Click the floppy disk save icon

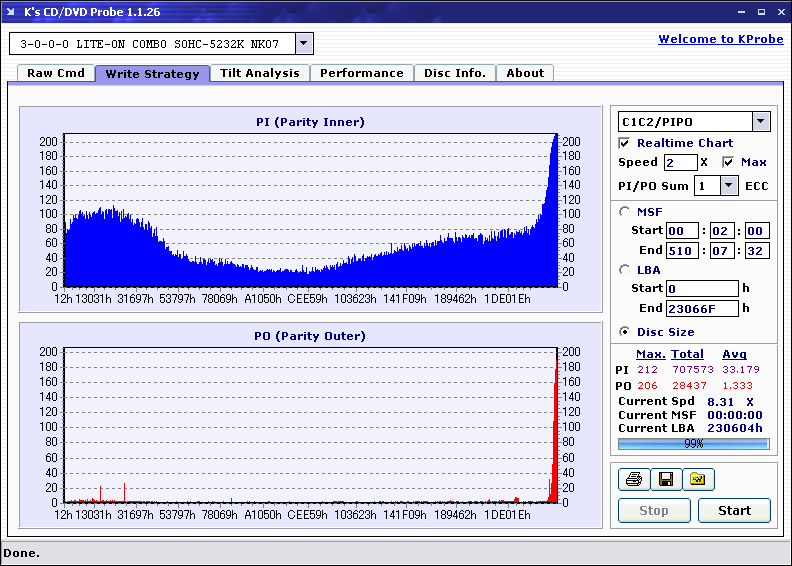665,480
